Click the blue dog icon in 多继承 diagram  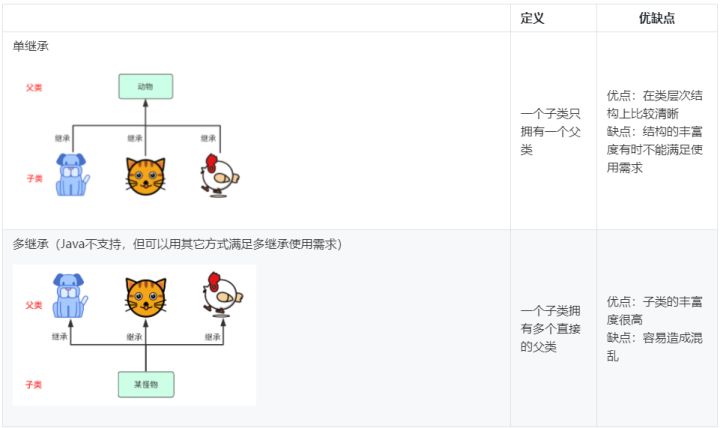[69, 296]
